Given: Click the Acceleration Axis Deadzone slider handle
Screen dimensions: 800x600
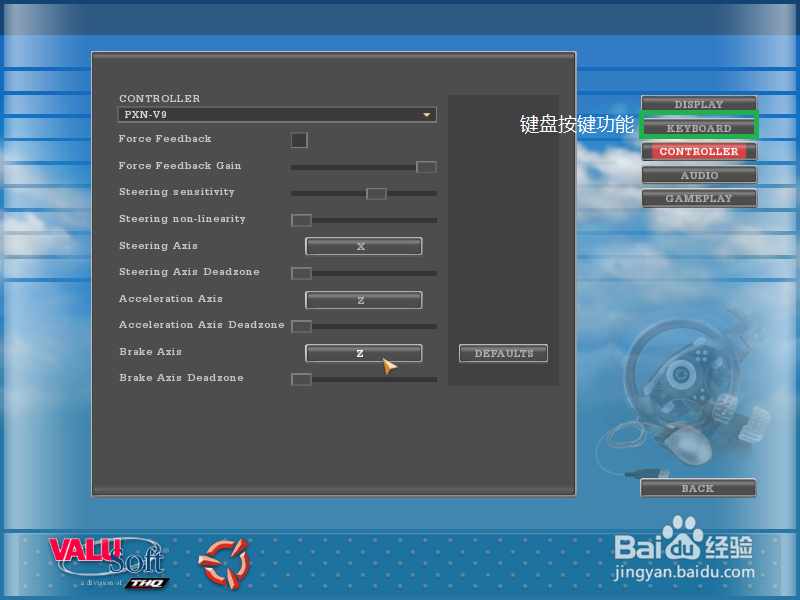Looking at the screenshot, I should click(x=302, y=327).
